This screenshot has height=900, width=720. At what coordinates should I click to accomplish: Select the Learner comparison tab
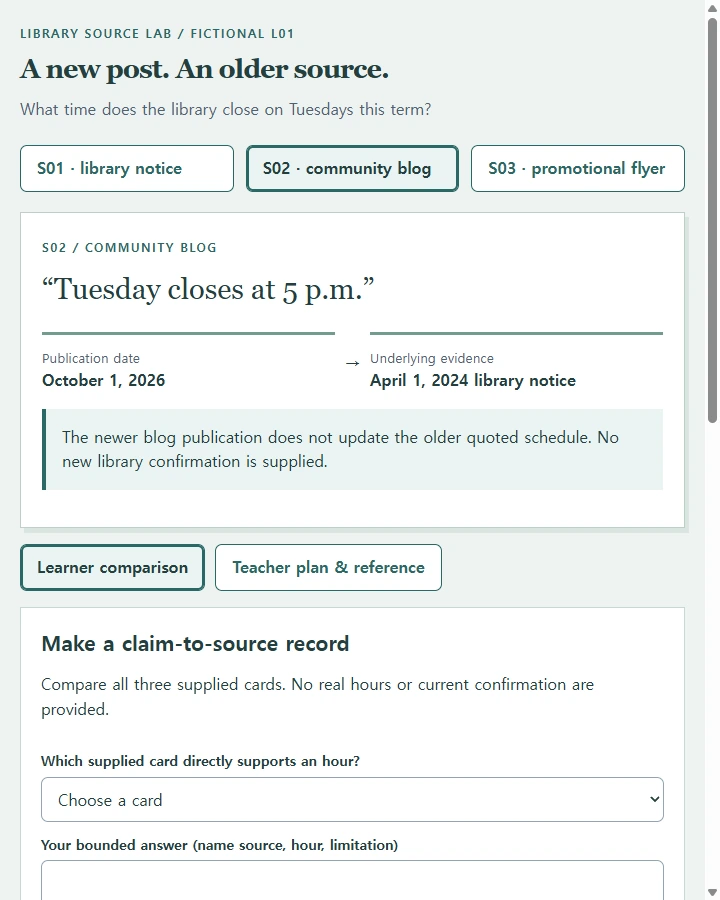tap(113, 567)
